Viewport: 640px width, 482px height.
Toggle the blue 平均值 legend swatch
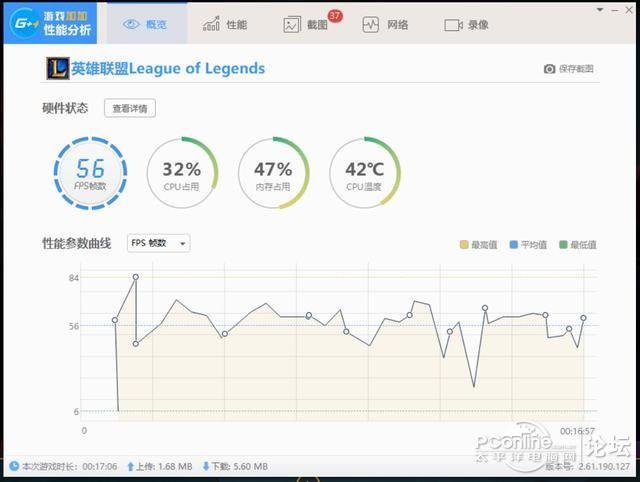pyautogui.click(x=514, y=244)
